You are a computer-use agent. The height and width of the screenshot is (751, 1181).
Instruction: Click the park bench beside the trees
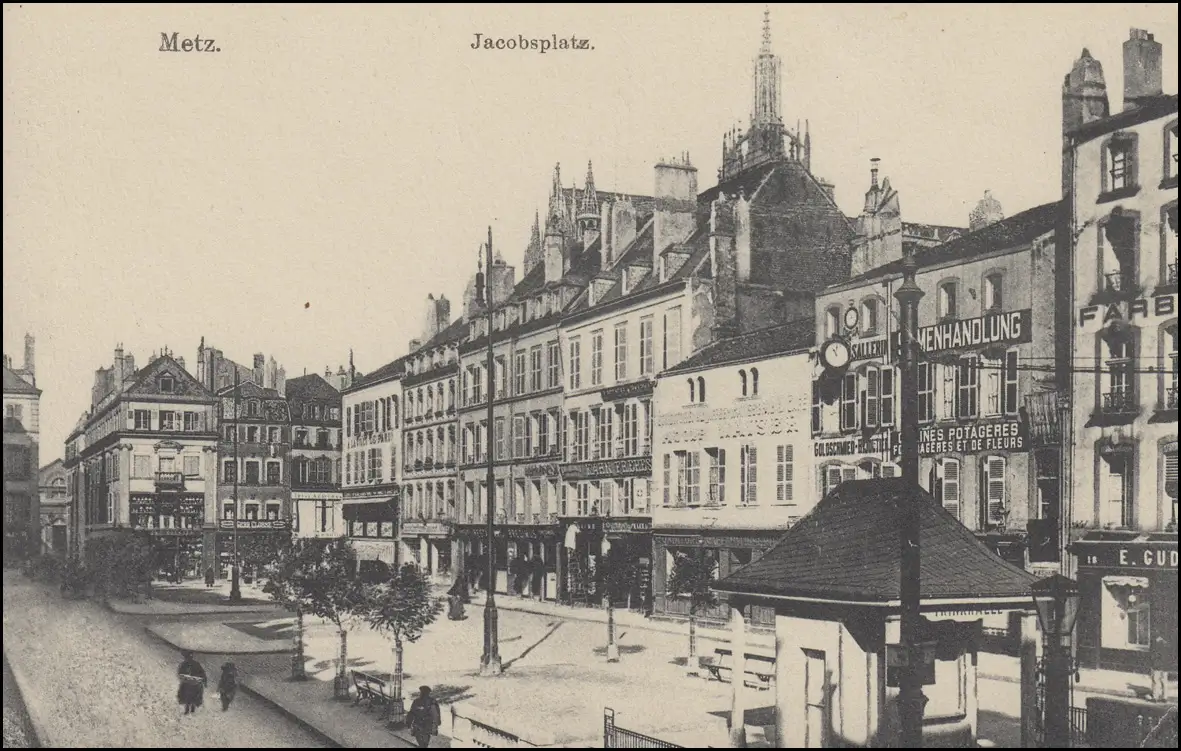click(x=369, y=688)
